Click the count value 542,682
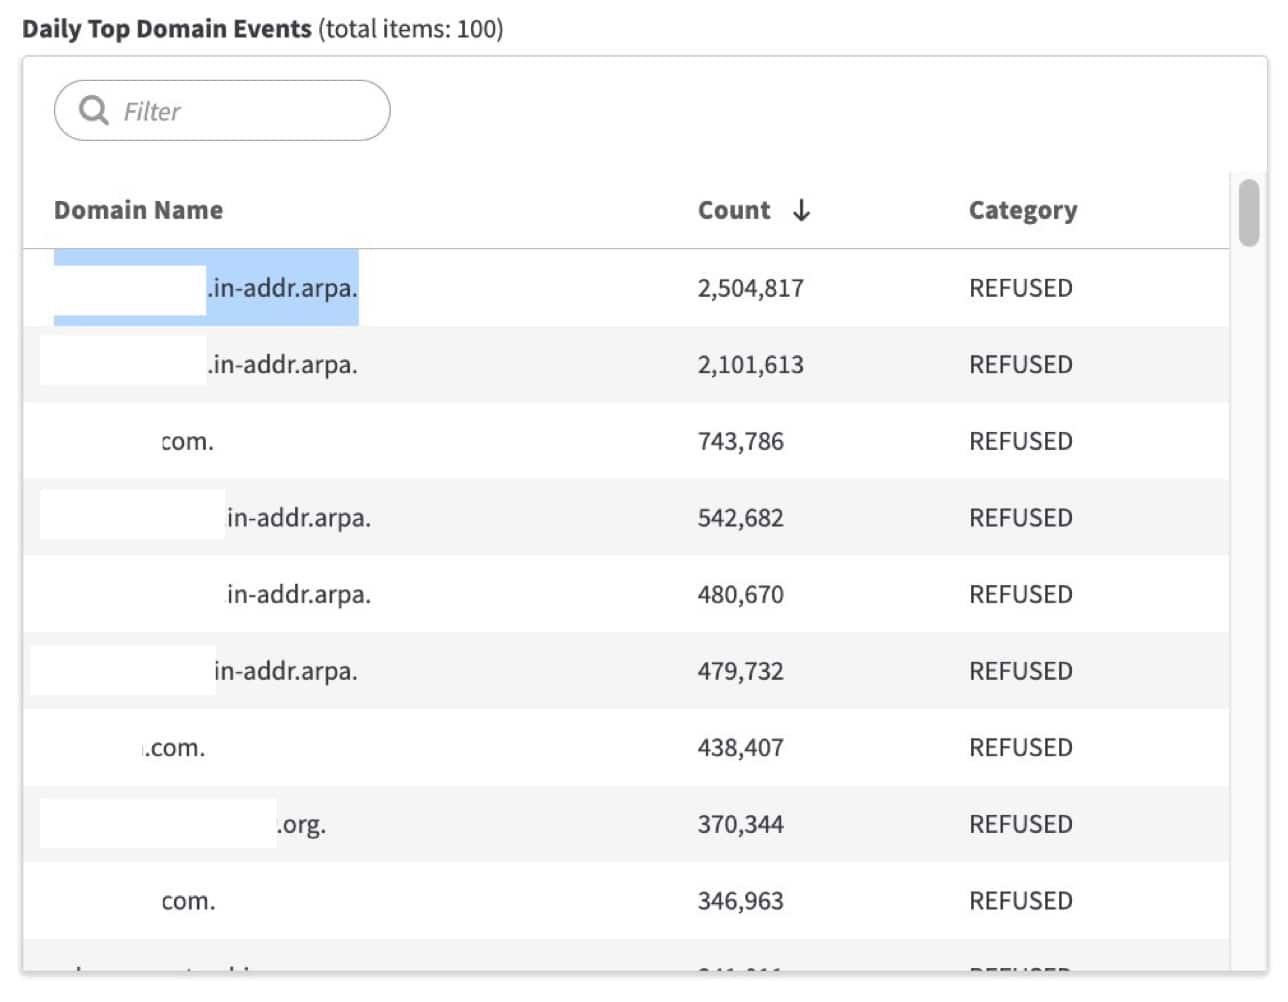 click(740, 518)
